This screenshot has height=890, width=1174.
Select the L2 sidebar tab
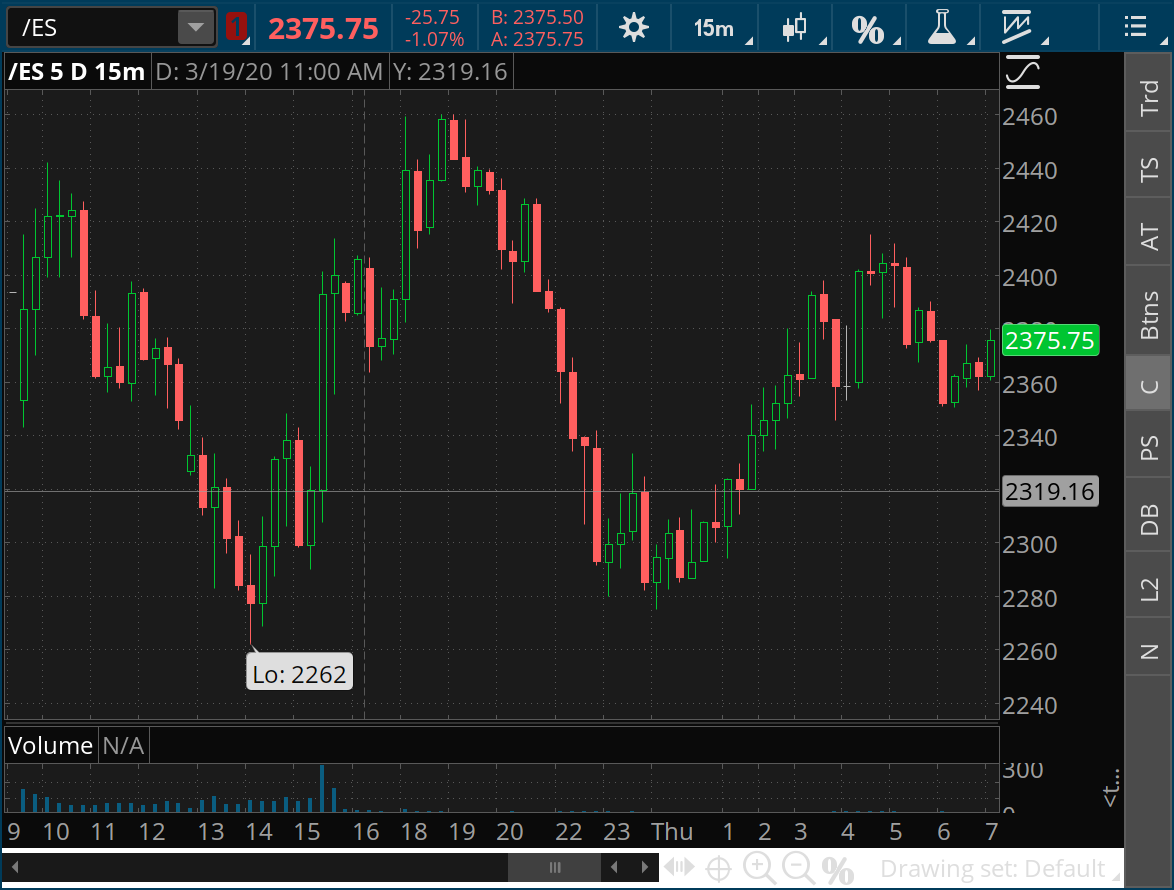click(1149, 589)
